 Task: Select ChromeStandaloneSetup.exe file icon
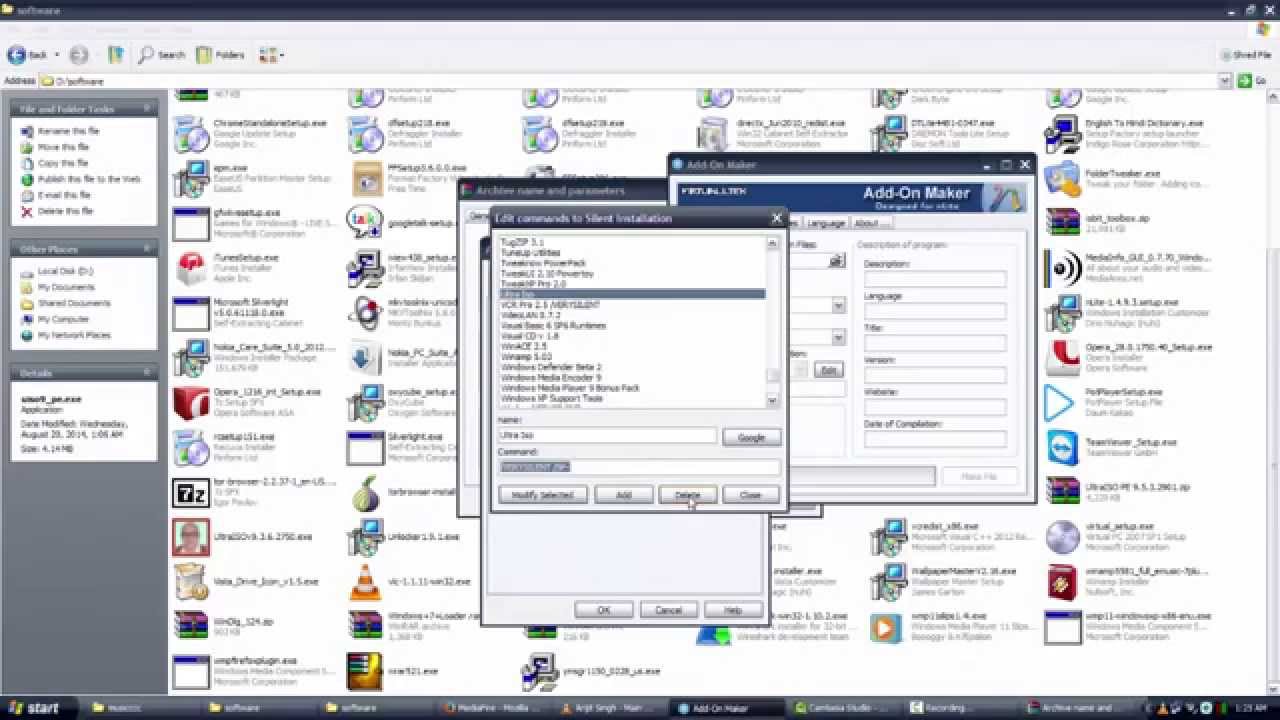191,134
